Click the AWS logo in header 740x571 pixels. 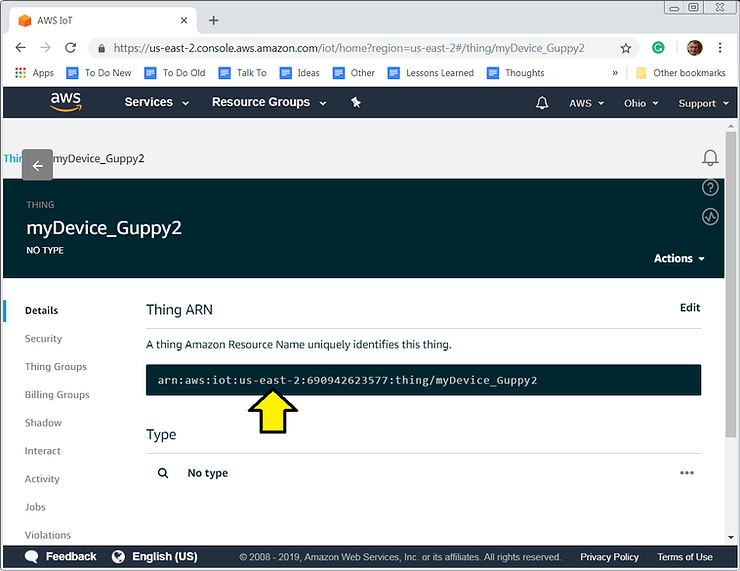[x=66, y=102]
